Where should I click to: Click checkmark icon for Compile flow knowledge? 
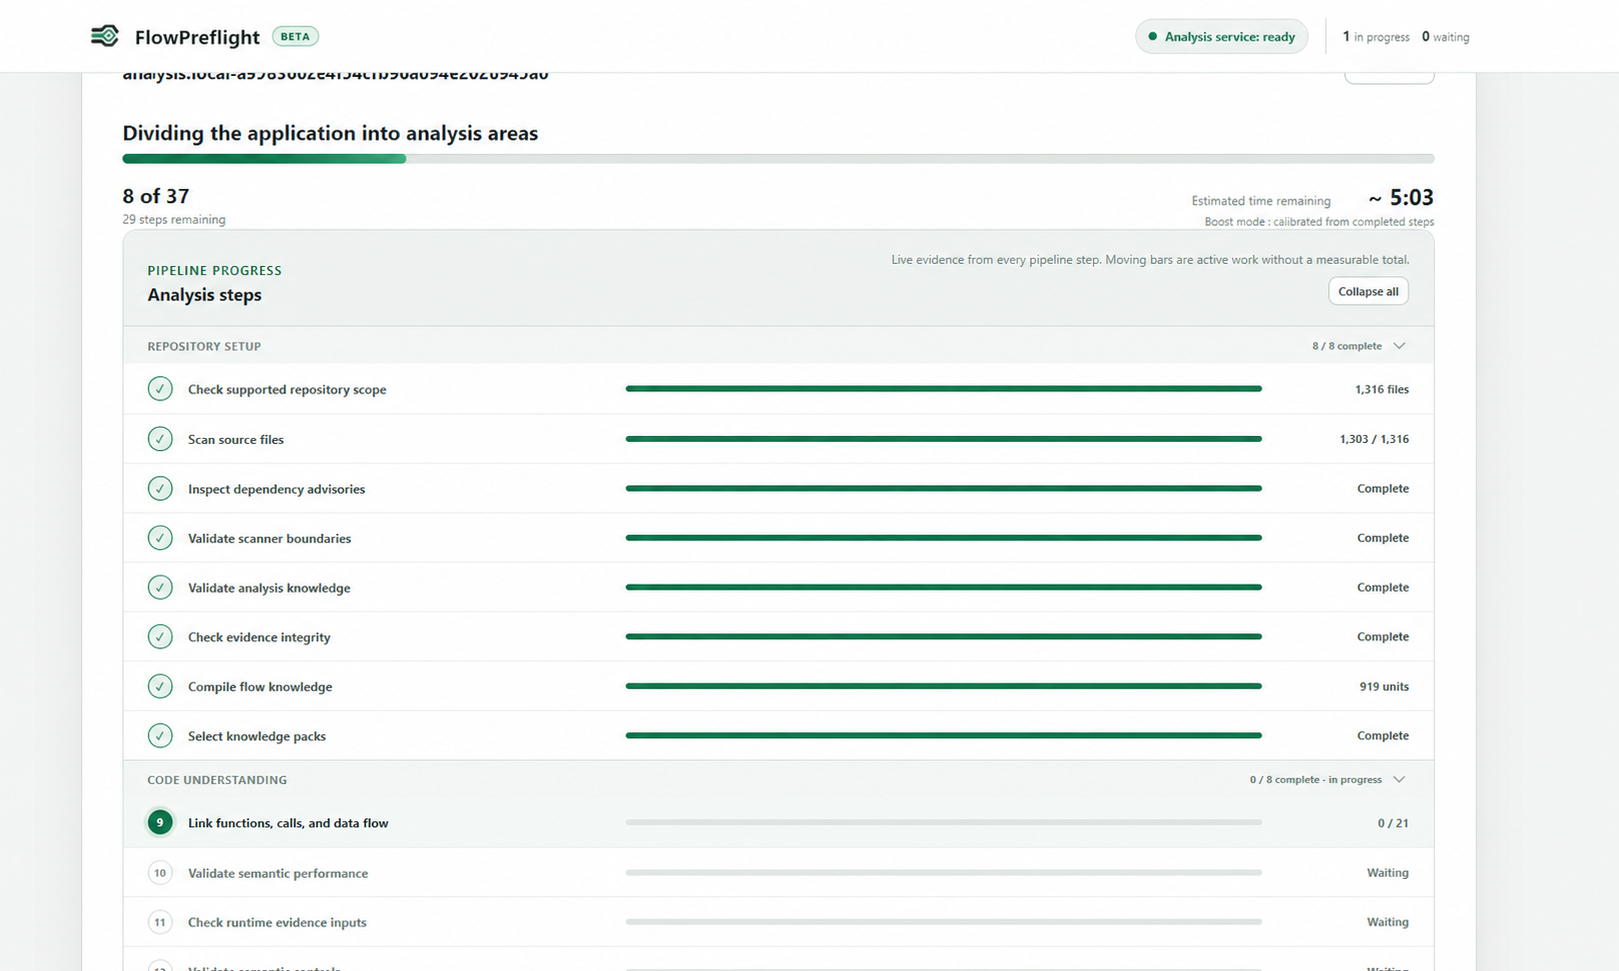point(160,686)
